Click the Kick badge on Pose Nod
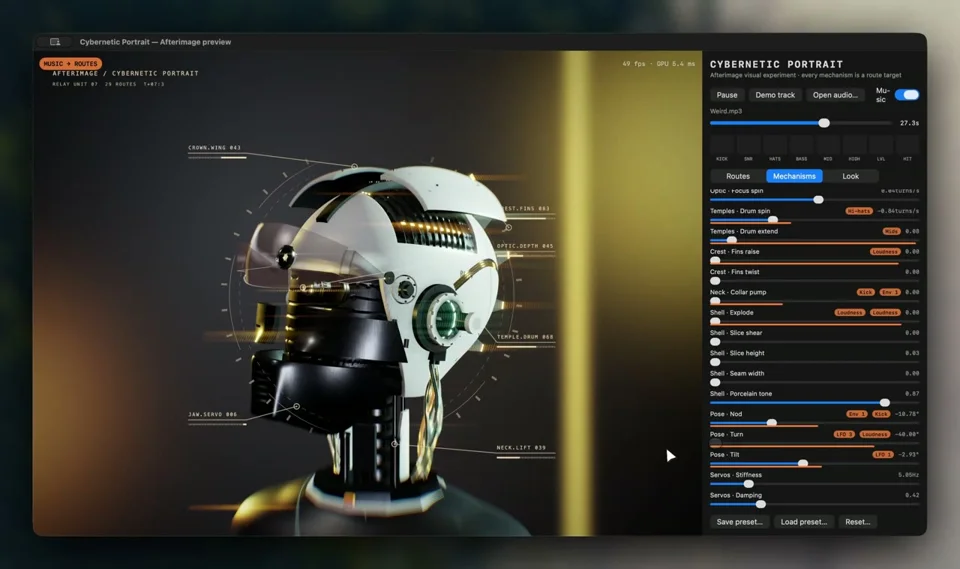This screenshot has height=569, width=960. (x=881, y=414)
